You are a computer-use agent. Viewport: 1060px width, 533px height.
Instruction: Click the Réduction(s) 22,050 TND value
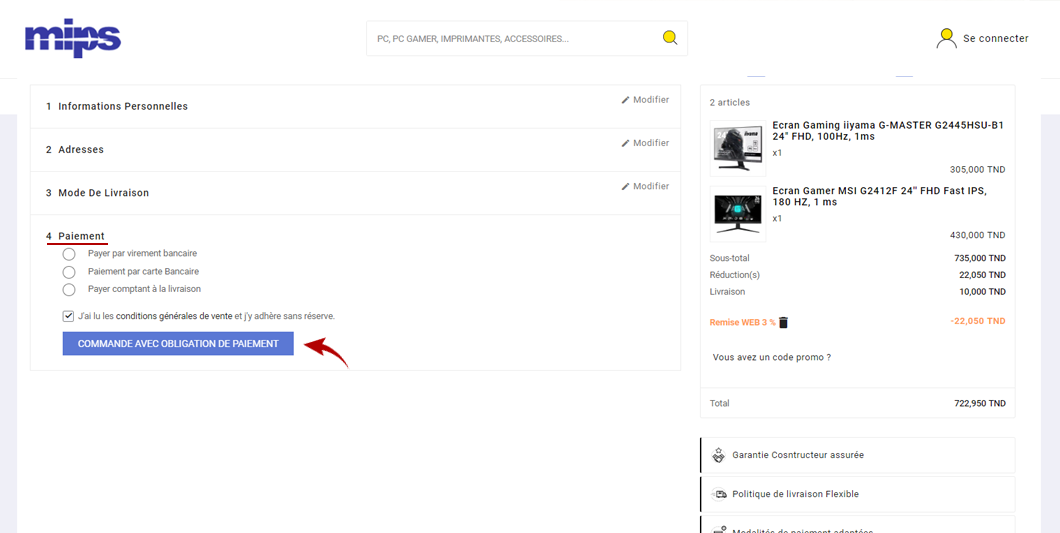click(982, 275)
